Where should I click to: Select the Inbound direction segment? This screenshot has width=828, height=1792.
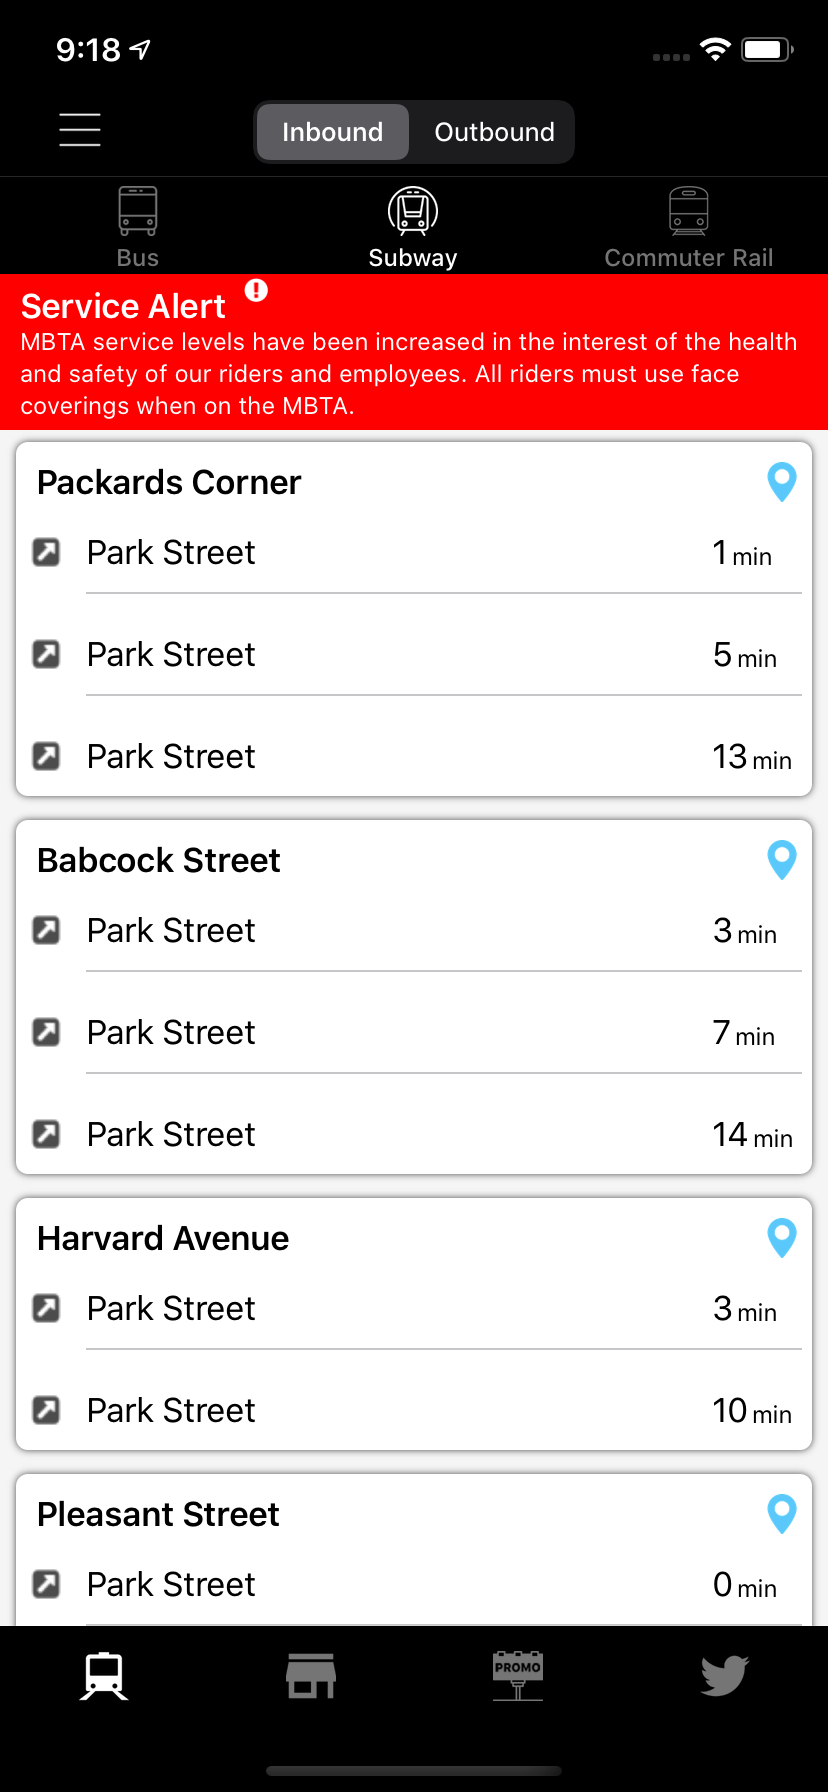tap(332, 132)
